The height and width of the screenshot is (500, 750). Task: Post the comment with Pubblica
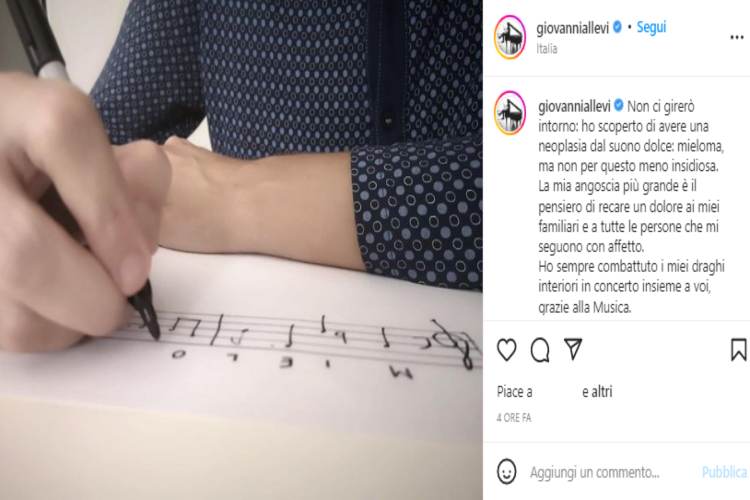tap(724, 472)
